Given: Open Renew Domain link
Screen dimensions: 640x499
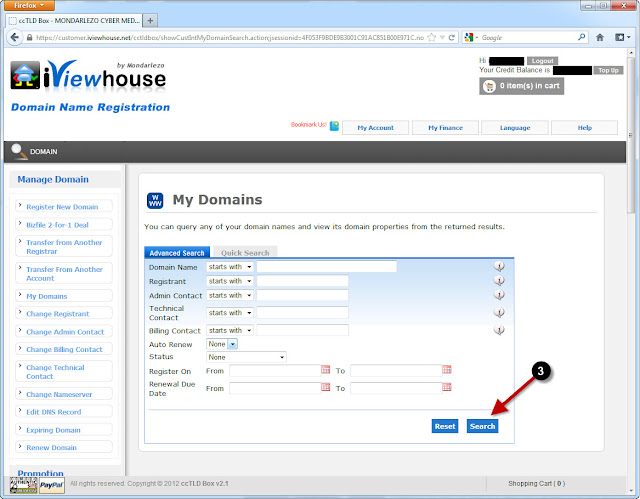Looking at the screenshot, I should [51, 448].
